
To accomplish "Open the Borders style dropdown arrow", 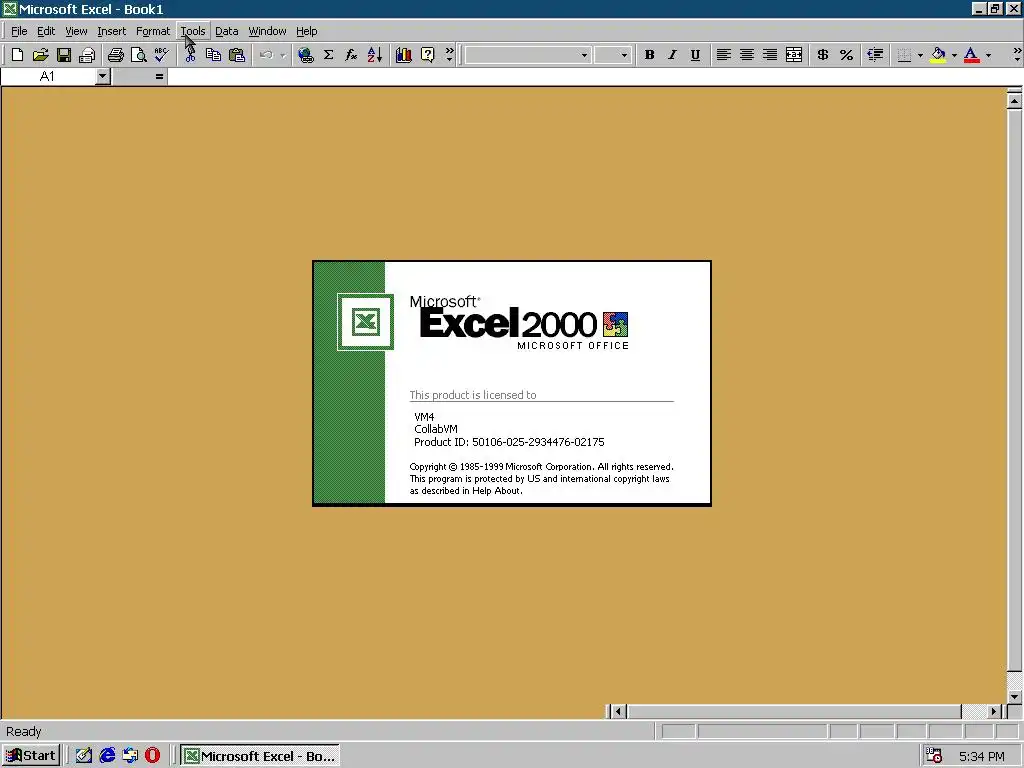I will pos(920,56).
